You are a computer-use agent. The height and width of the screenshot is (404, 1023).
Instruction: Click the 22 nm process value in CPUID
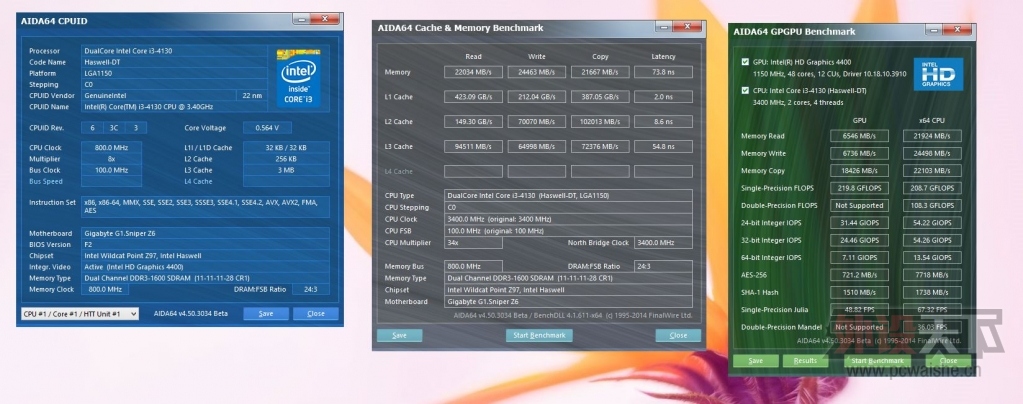point(251,95)
